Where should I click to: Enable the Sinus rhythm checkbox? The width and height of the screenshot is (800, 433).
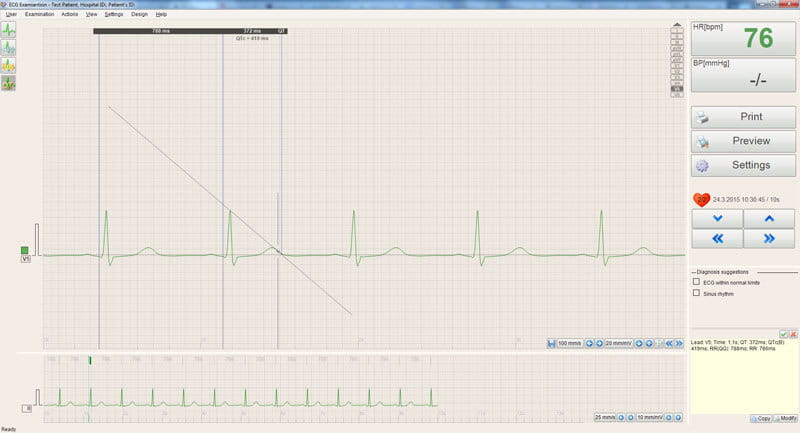pyautogui.click(x=696, y=294)
